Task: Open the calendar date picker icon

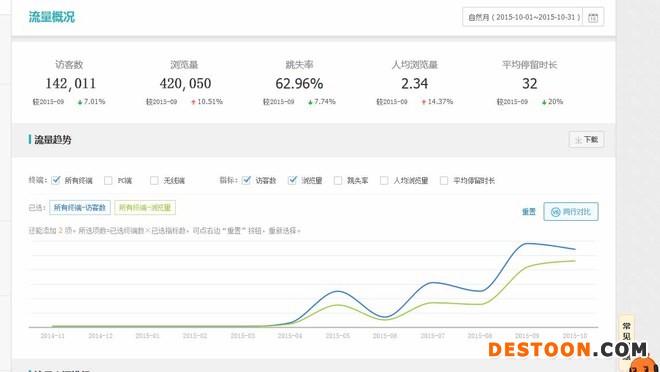Action: (593, 18)
